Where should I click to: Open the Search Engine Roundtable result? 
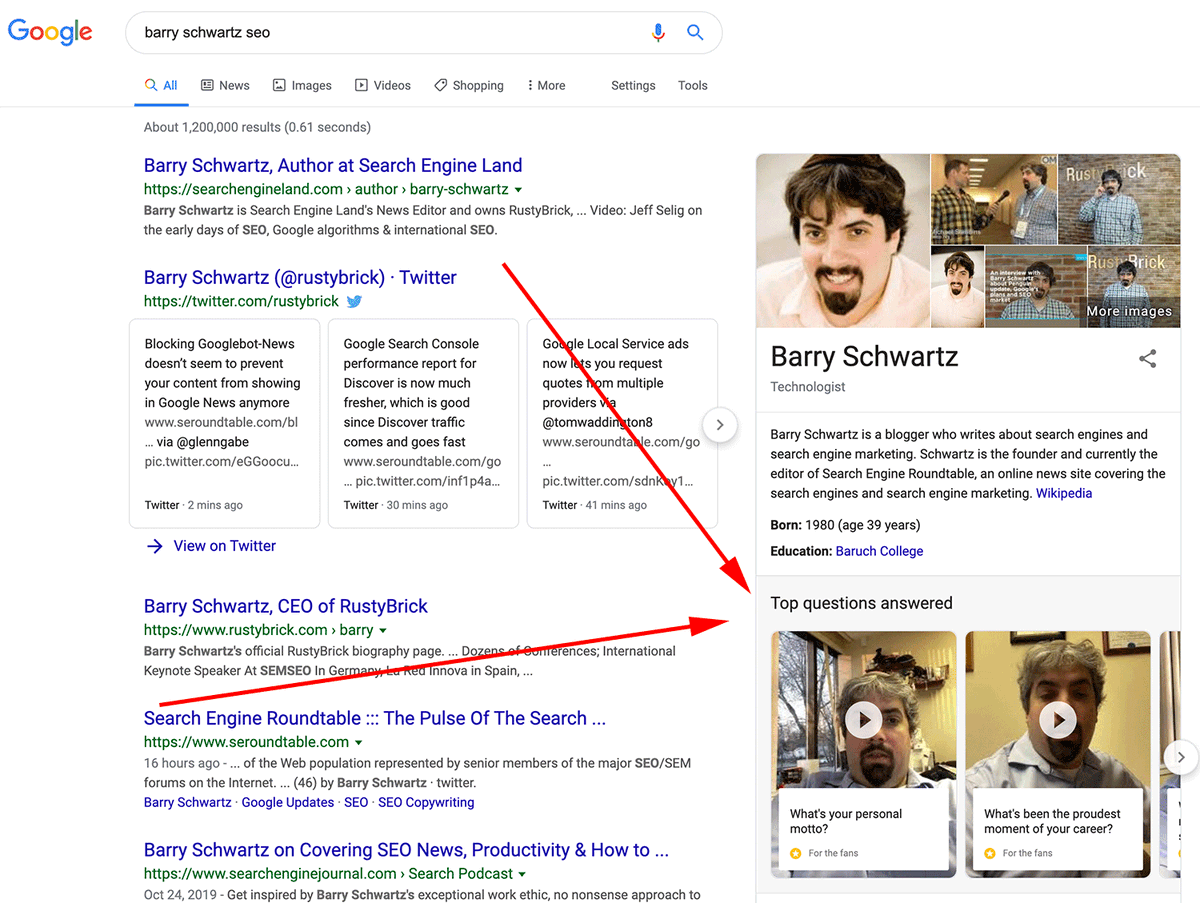375,718
